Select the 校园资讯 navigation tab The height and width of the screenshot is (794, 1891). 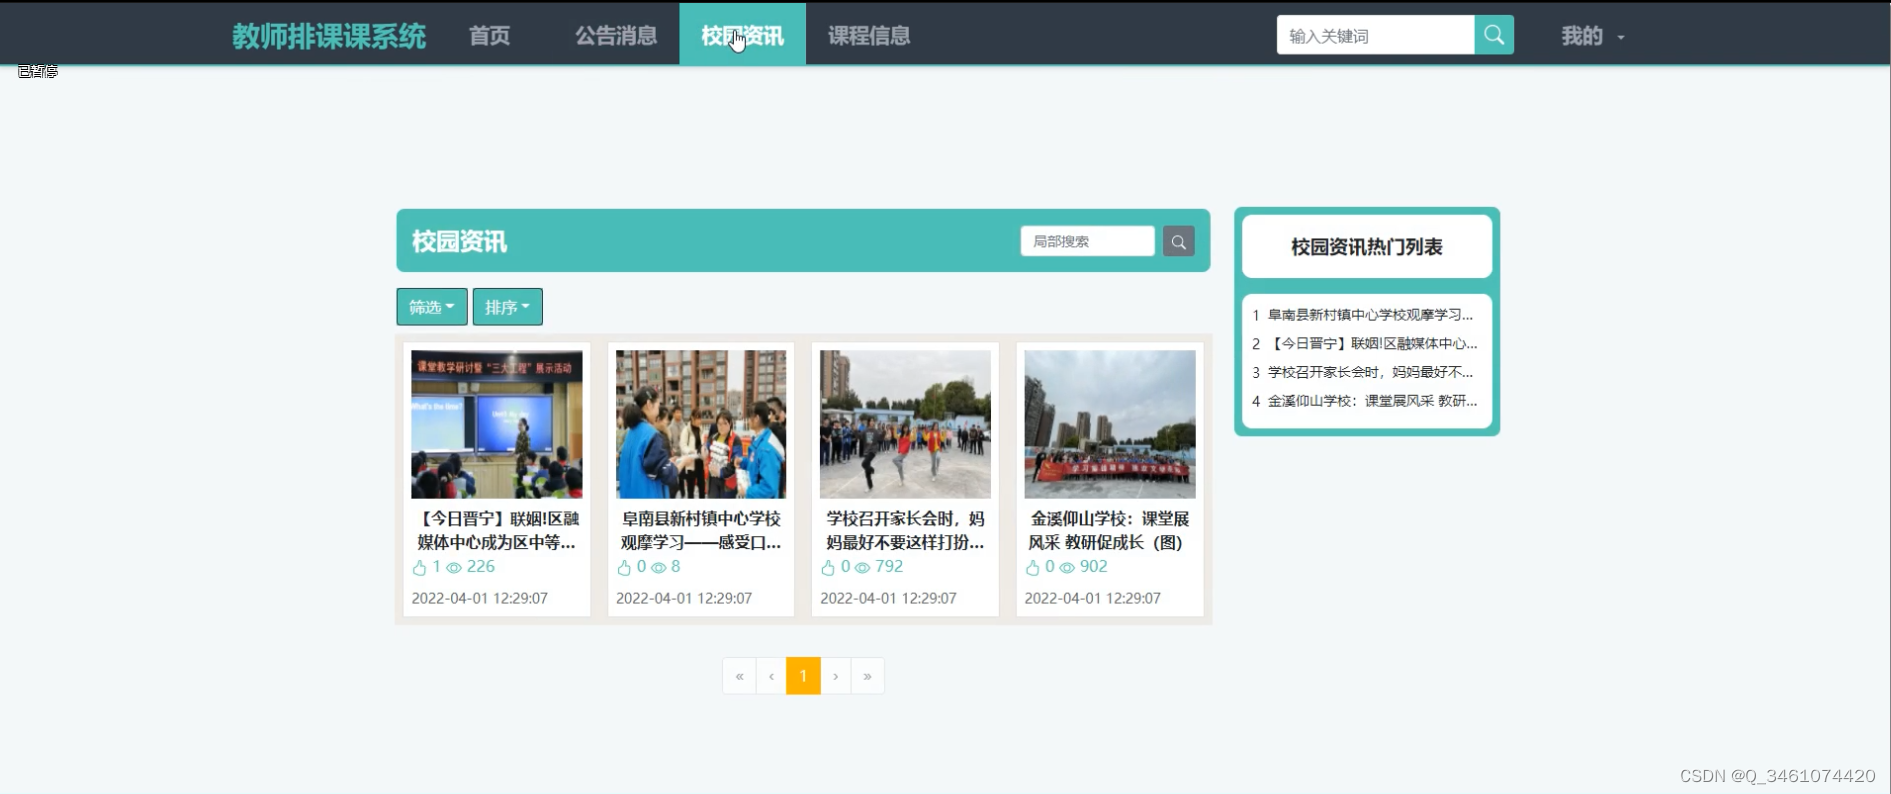742,35
